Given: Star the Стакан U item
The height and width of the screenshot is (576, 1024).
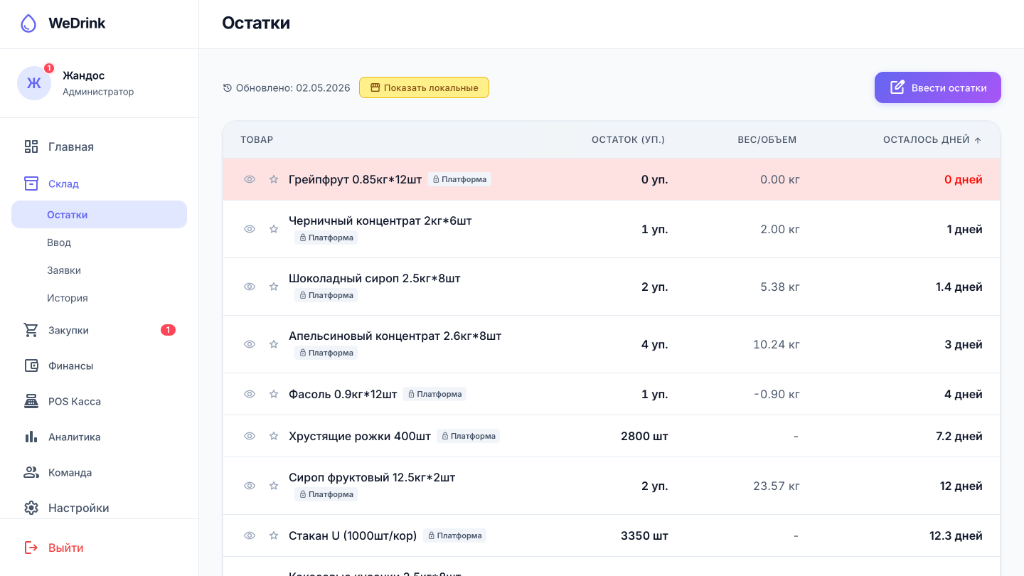Looking at the screenshot, I should coord(274,536).
